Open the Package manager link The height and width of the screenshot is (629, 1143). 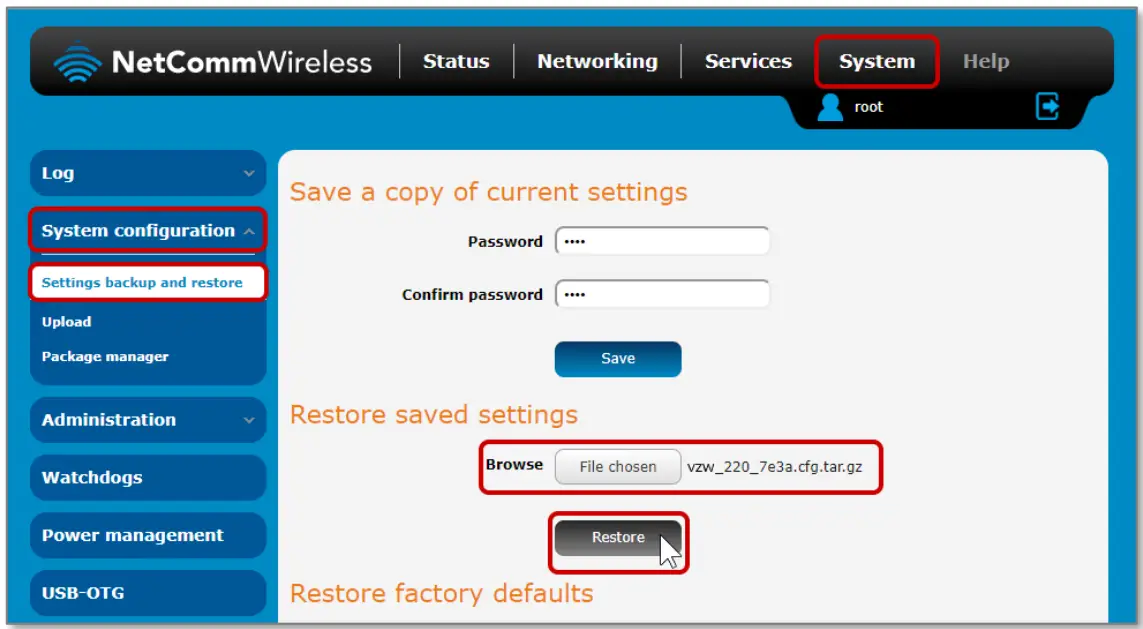[x=105, y=357]
